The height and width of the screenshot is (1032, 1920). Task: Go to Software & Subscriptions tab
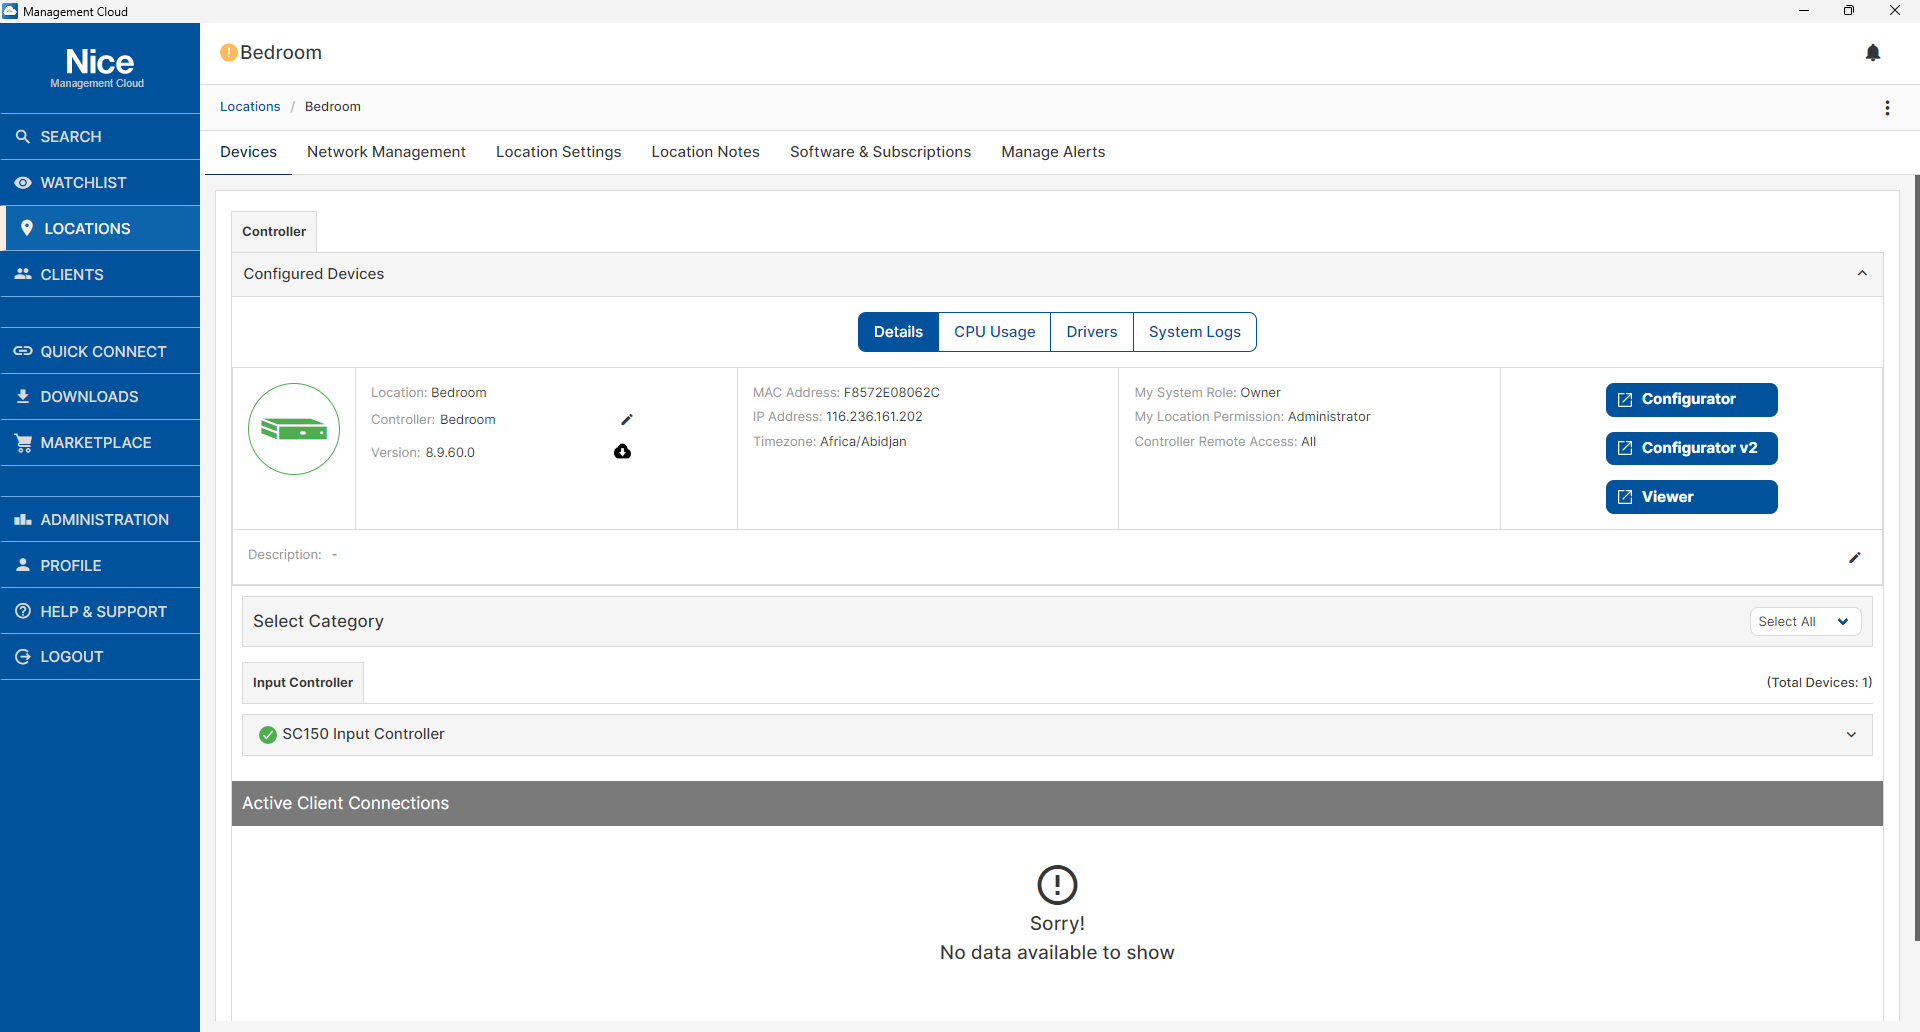(880, 152)
